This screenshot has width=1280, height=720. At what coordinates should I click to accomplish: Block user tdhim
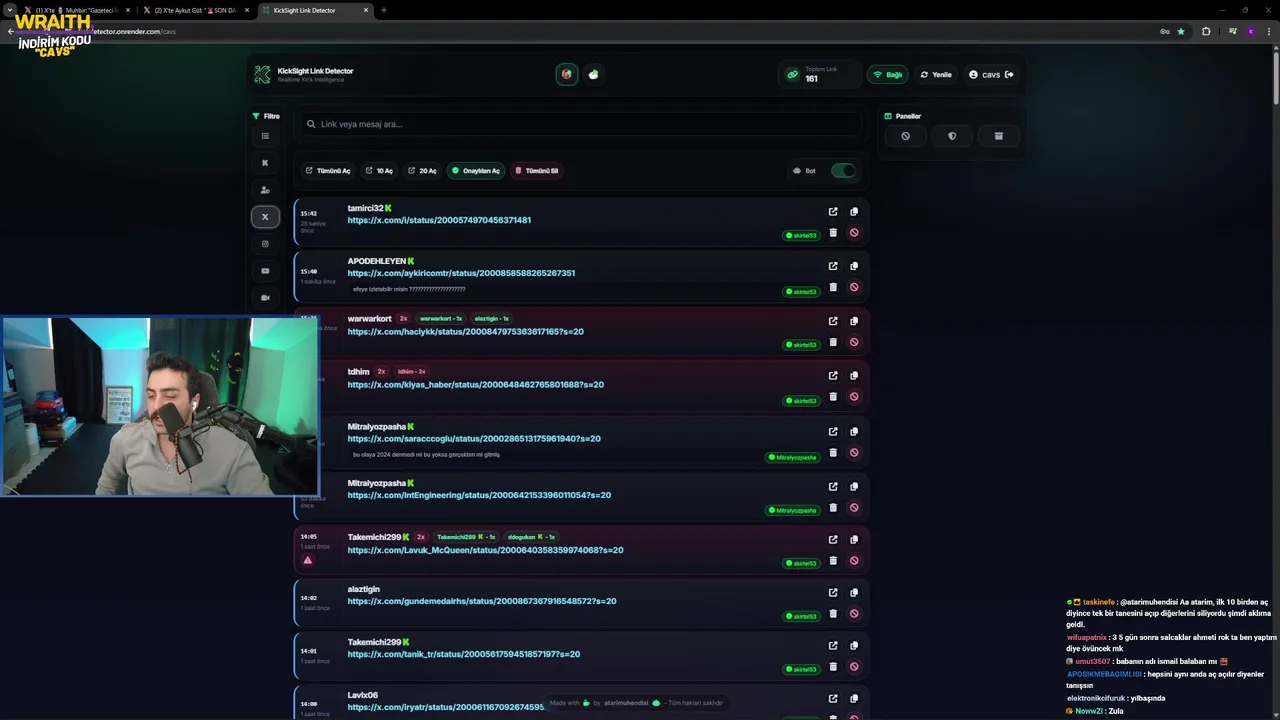click(x=854, y=397)
